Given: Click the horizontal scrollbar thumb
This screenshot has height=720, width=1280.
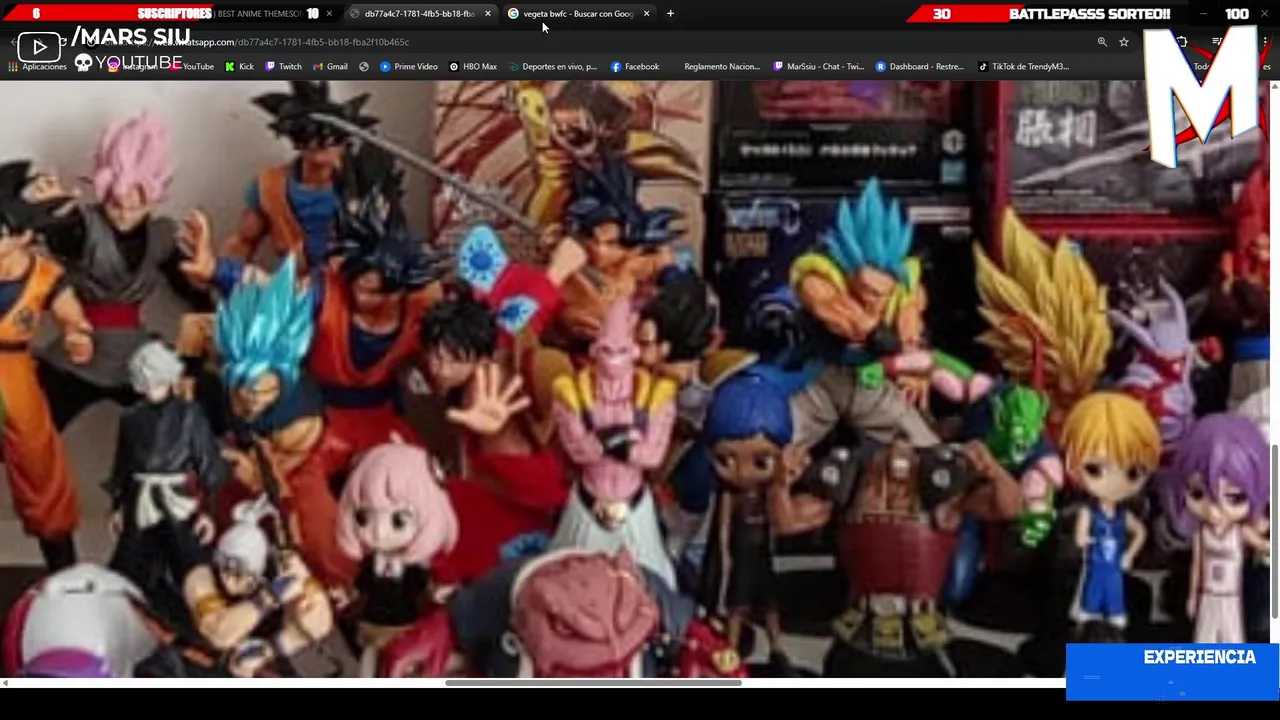Looking at the screenshot, I should 593,683.
